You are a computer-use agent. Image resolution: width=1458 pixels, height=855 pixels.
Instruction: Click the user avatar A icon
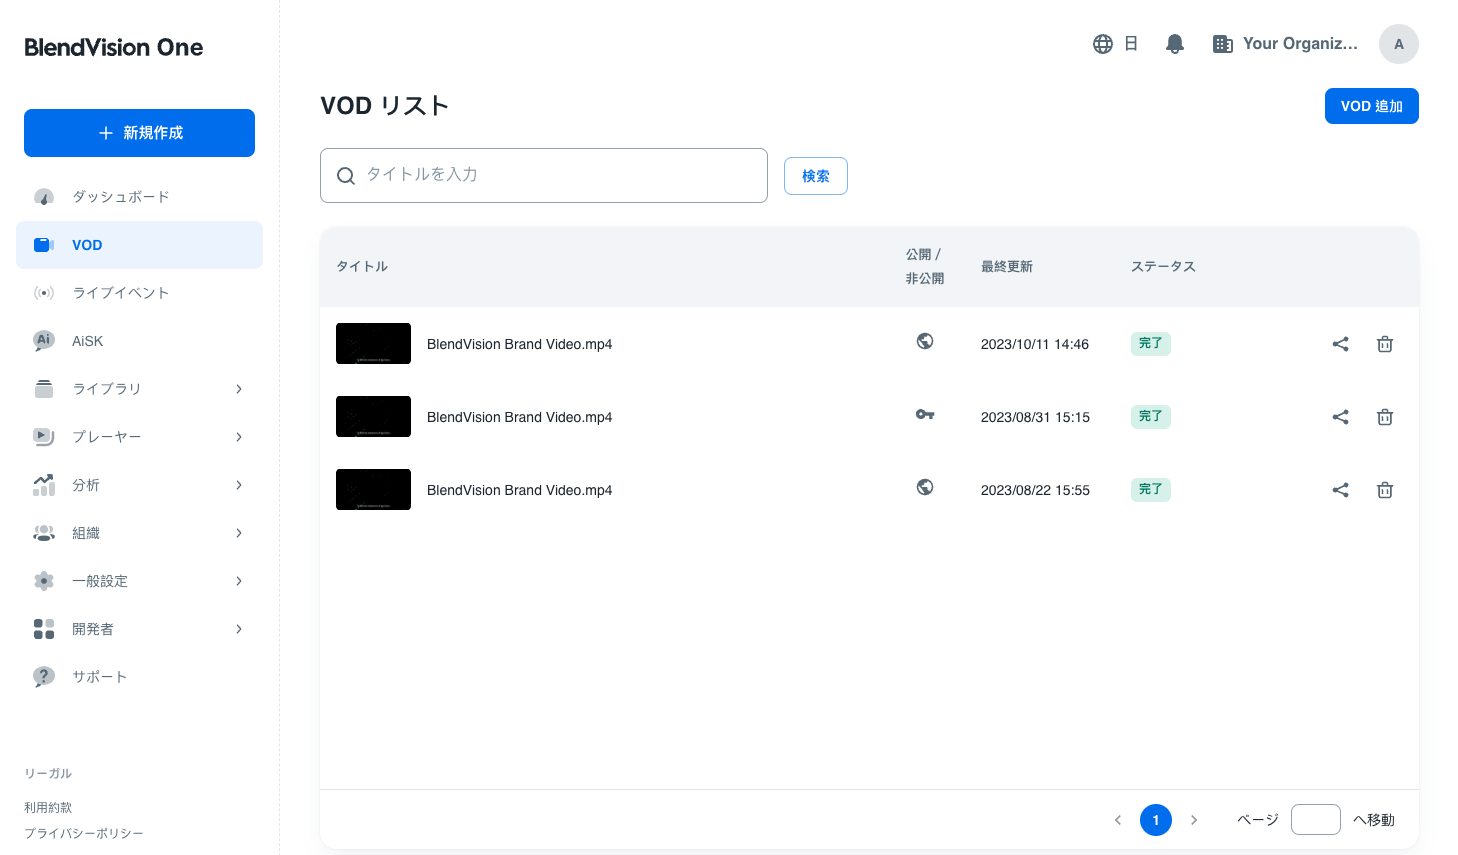tap(1398, 44)
